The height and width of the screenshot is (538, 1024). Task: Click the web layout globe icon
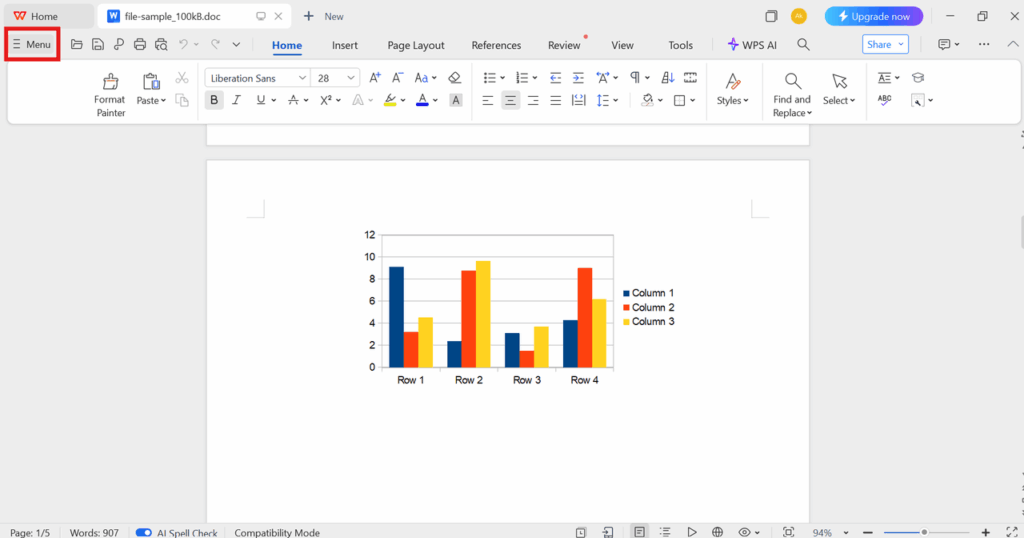(x=717, y=532)
